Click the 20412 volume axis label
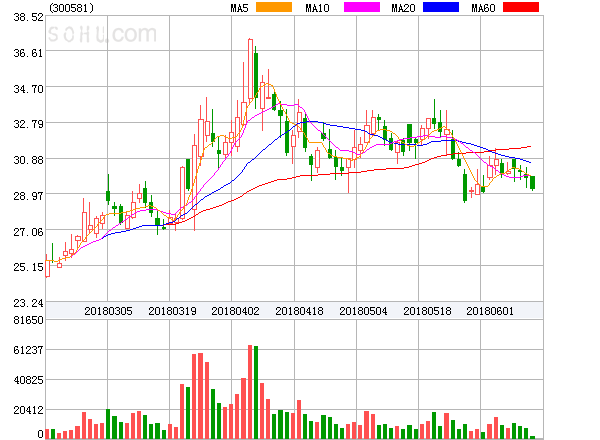 [28, 411]
